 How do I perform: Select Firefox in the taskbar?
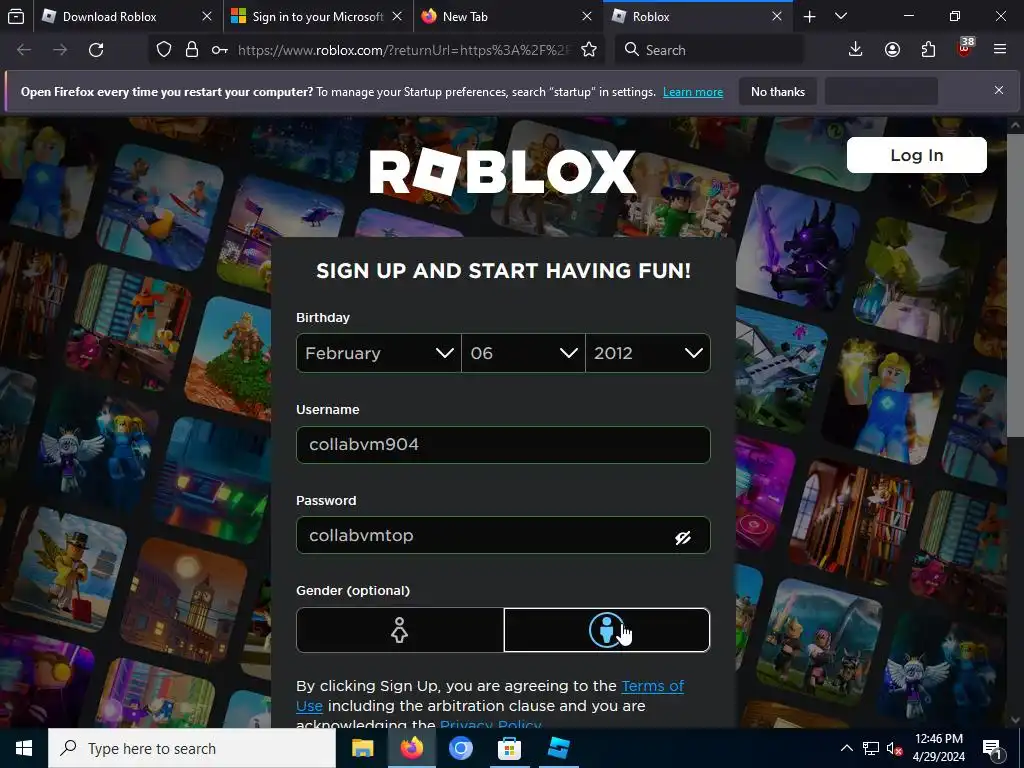[411, 748]
